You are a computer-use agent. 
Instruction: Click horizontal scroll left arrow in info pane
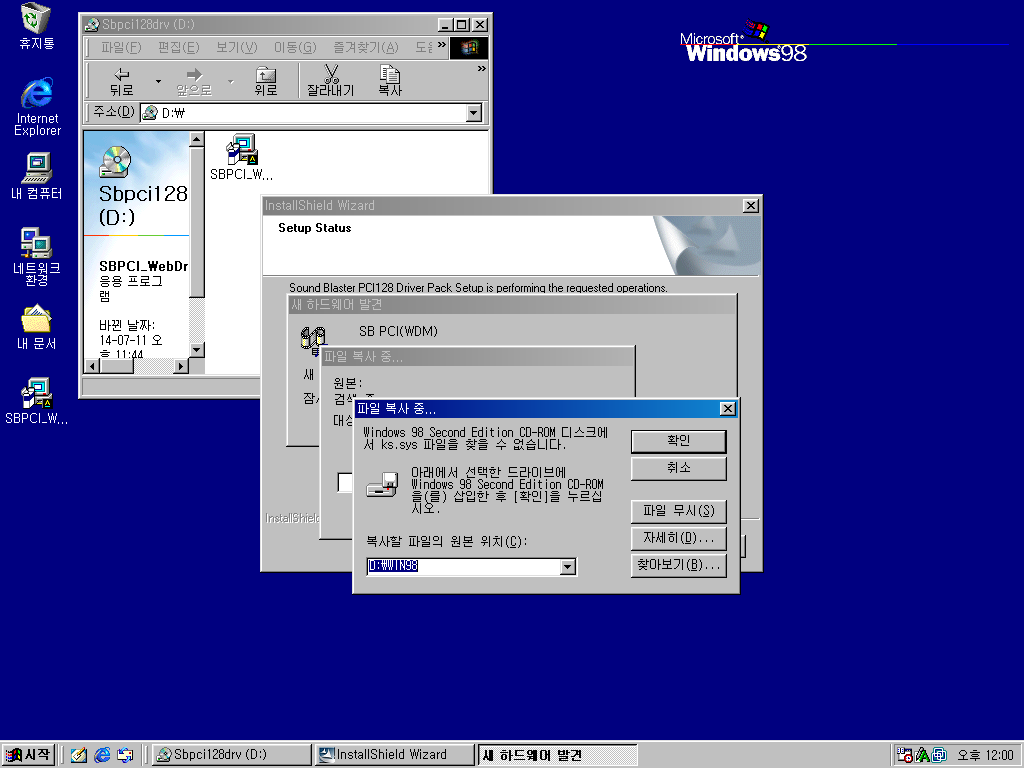click(92, 366)
